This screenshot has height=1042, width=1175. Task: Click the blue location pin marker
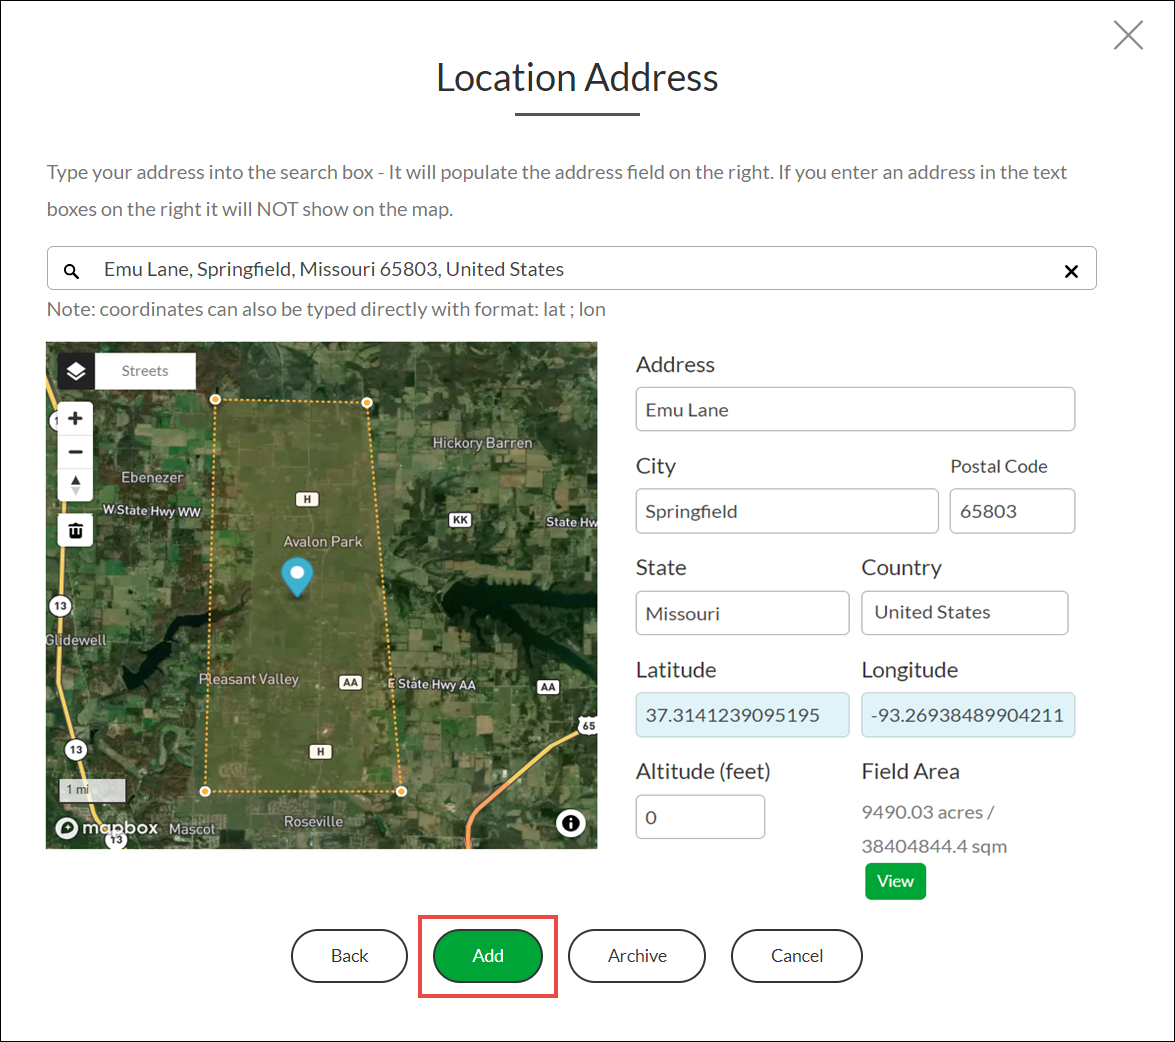point(297,577)
